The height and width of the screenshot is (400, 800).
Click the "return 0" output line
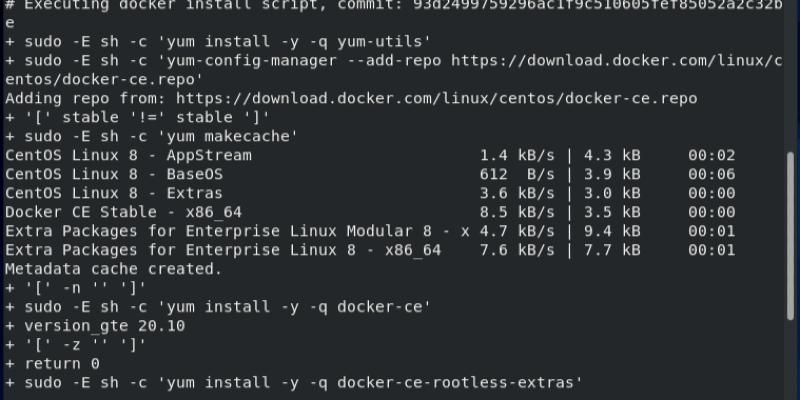pyautogui.click(x=62, y=364)
